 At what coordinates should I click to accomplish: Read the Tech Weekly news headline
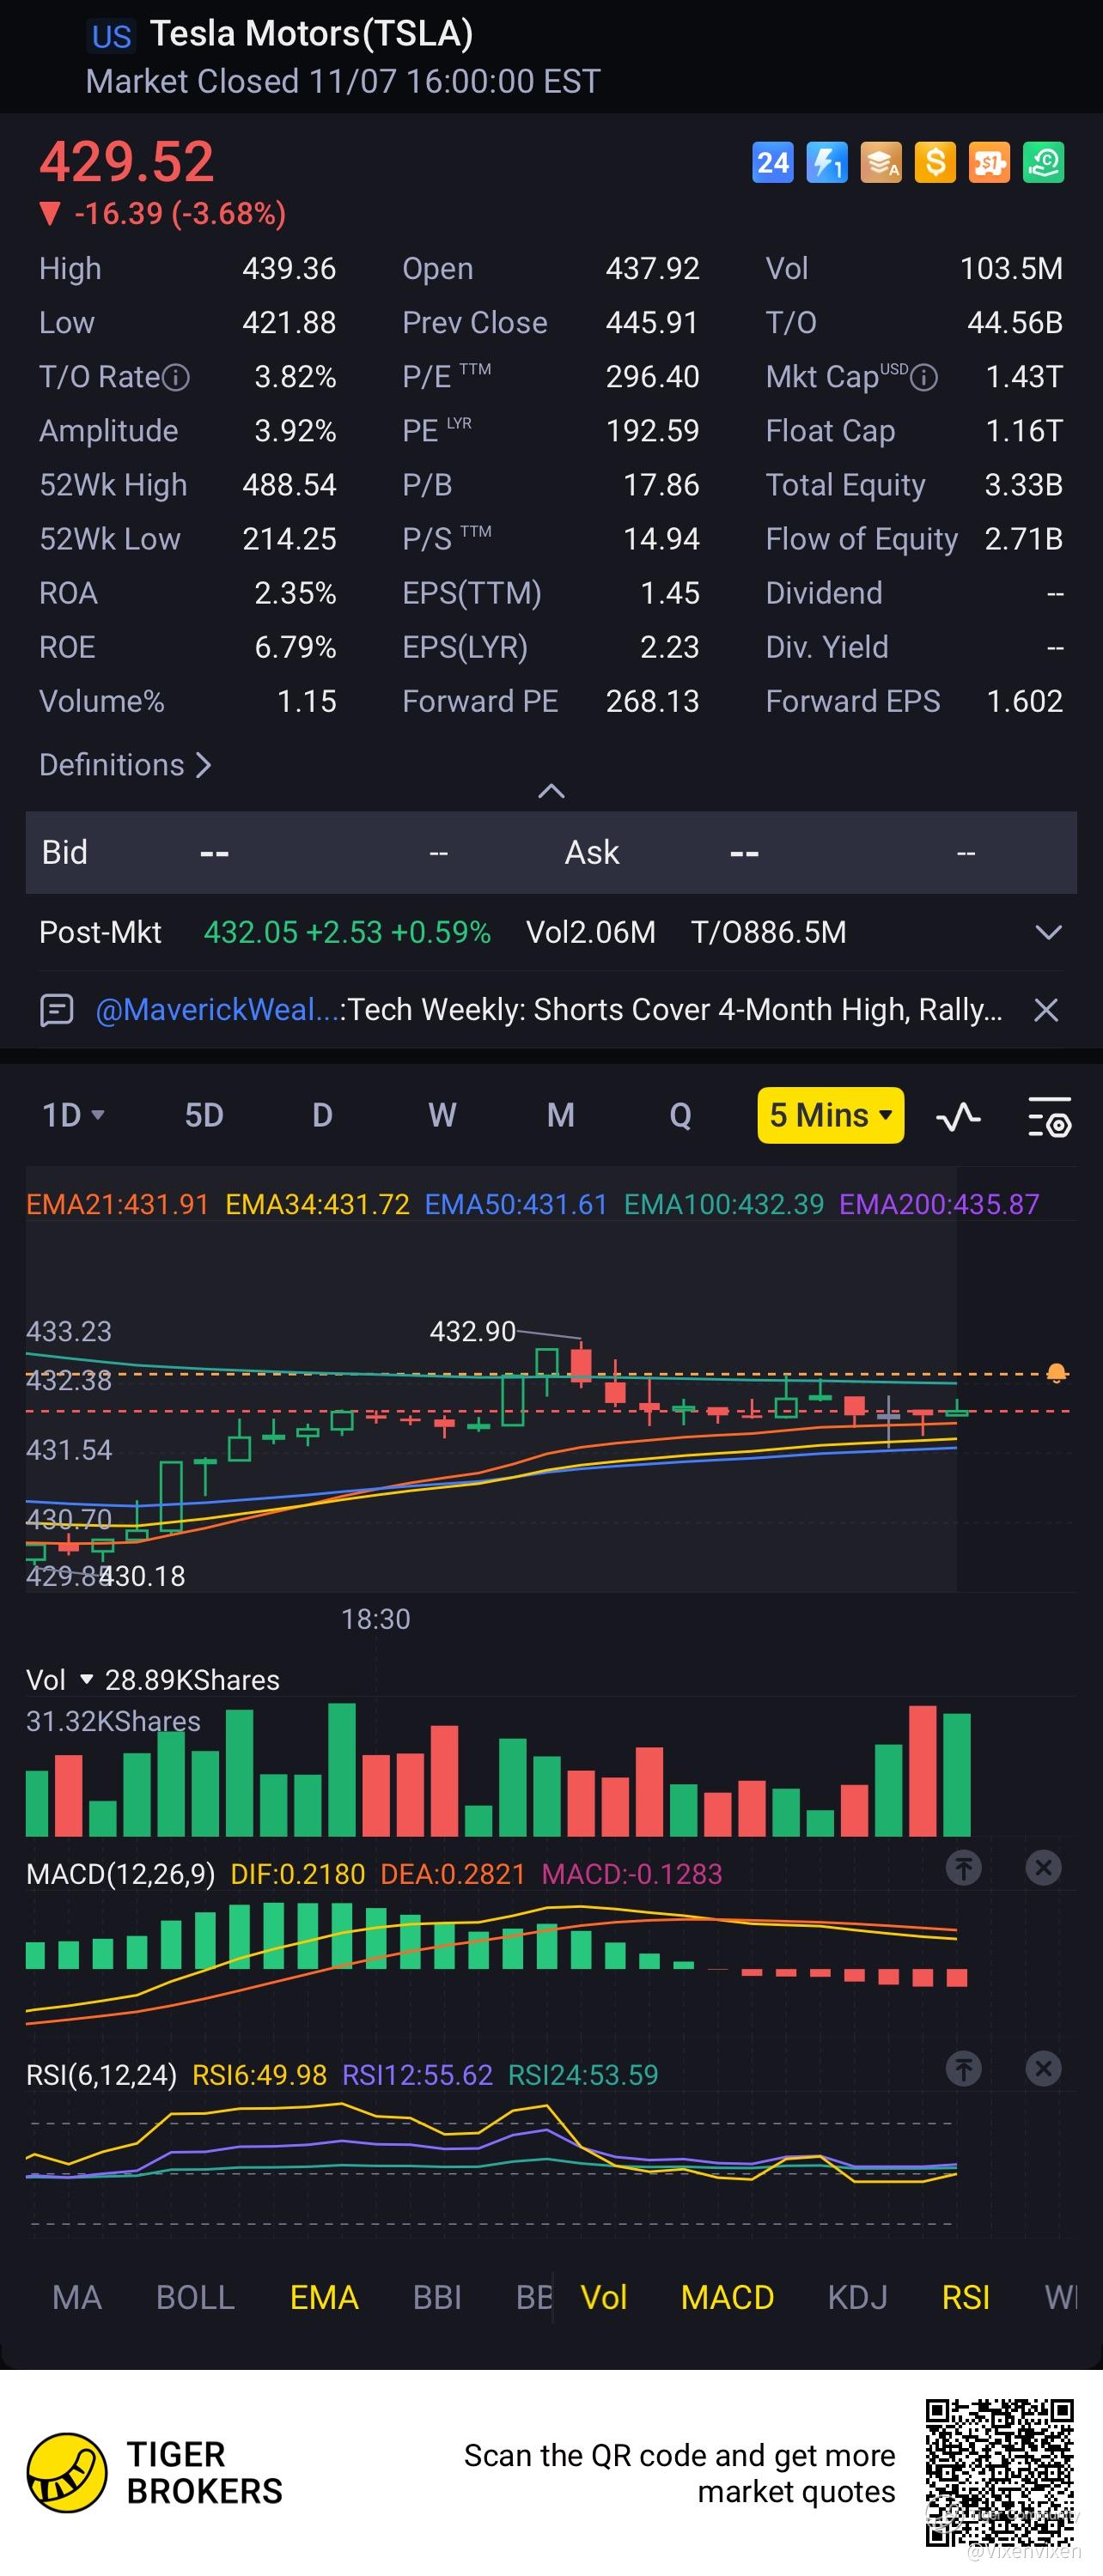coord(675,1010)
